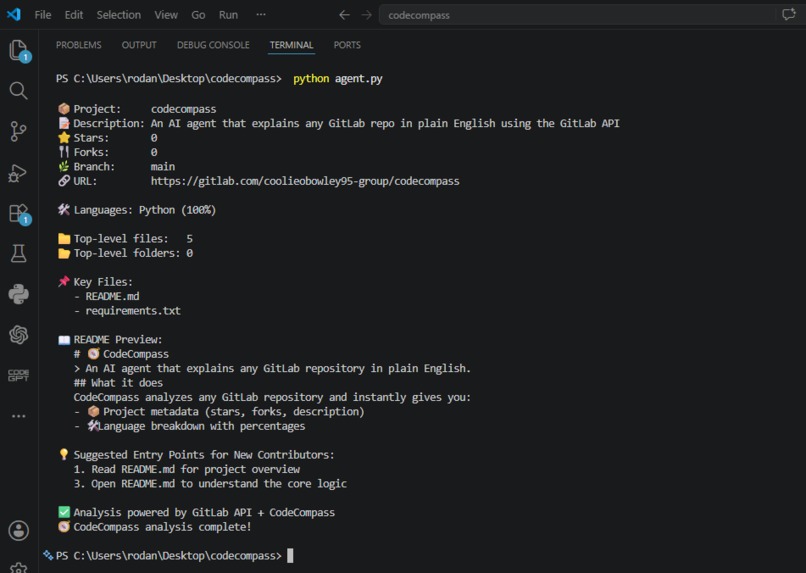The height and width of the screenshot is (573, 806).
Task: Open the gitlab.com codecompass URL link
Action: (x=305, y=181)
